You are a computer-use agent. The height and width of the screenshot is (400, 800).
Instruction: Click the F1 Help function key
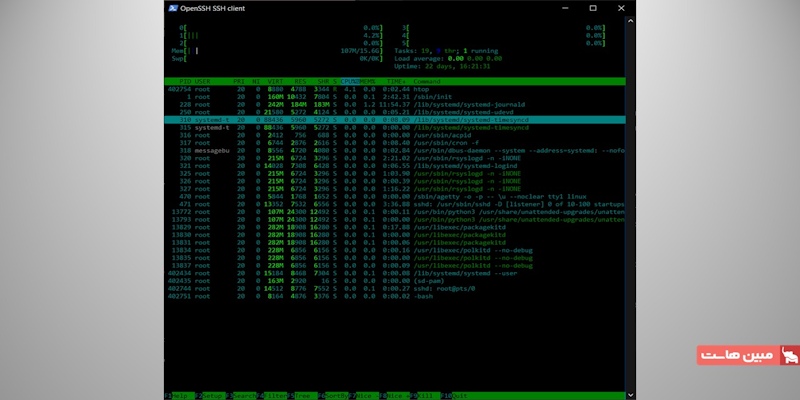point(179,396)
